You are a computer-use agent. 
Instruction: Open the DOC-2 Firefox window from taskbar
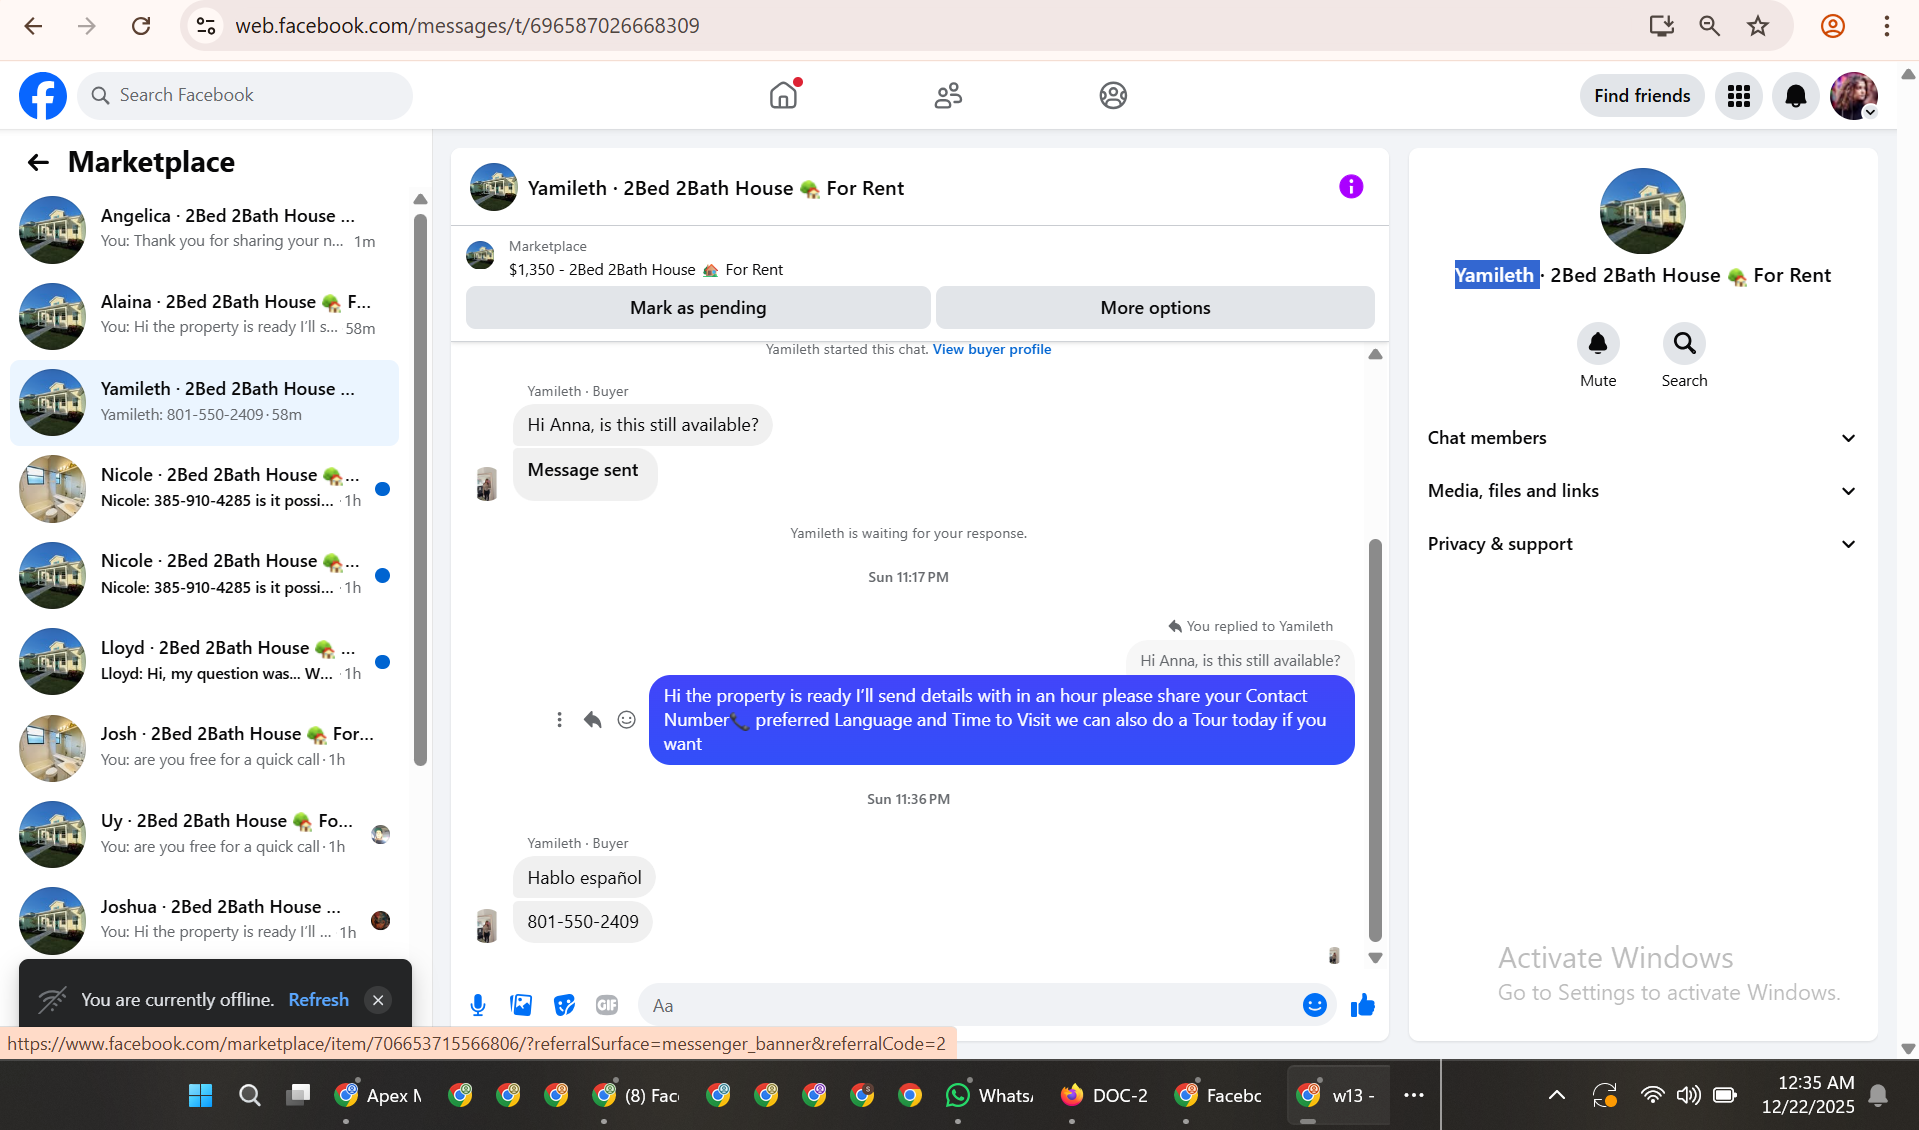point(1104,1095)
